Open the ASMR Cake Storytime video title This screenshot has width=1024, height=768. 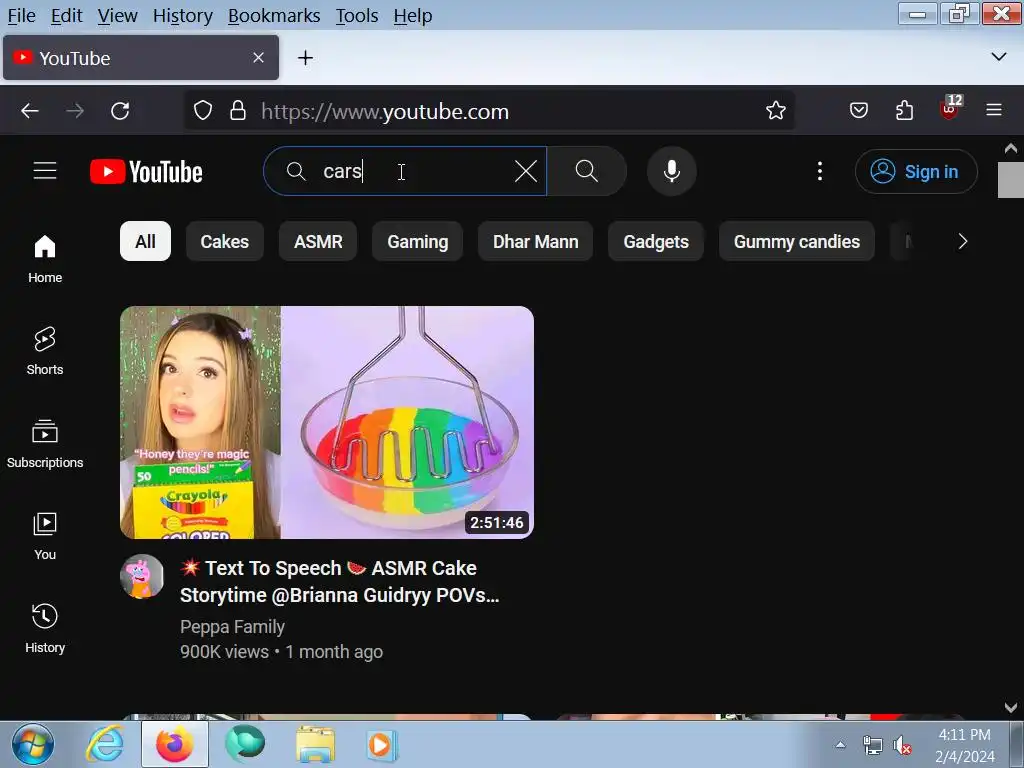click(x=340, y=581)
